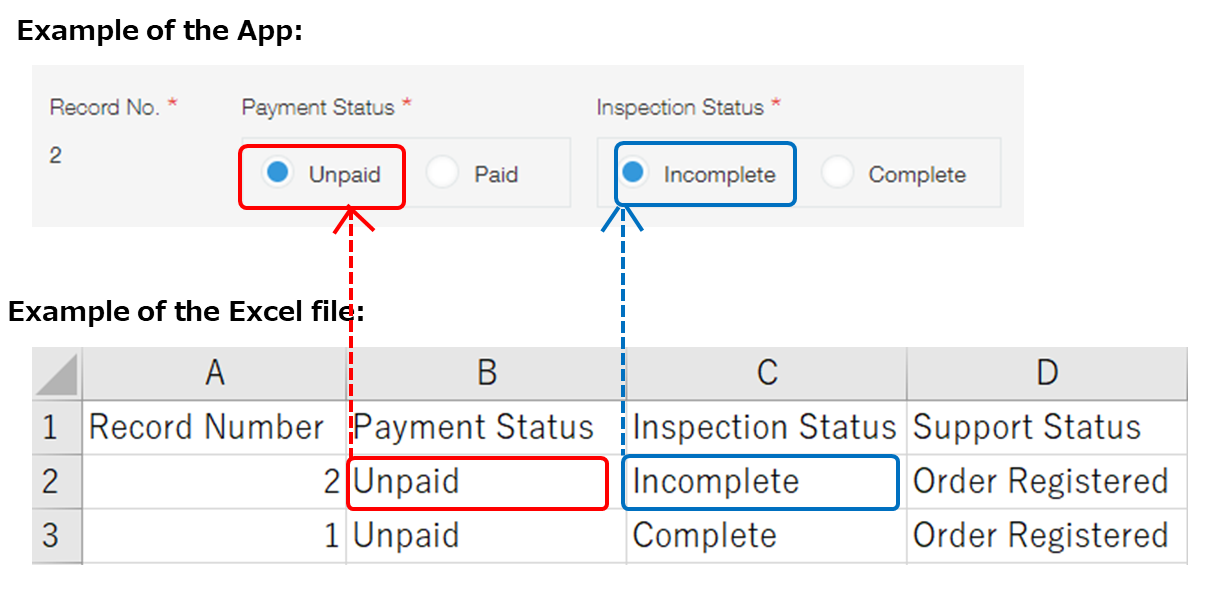
Task: Select the Paid radio button
Action: [443, 173]
